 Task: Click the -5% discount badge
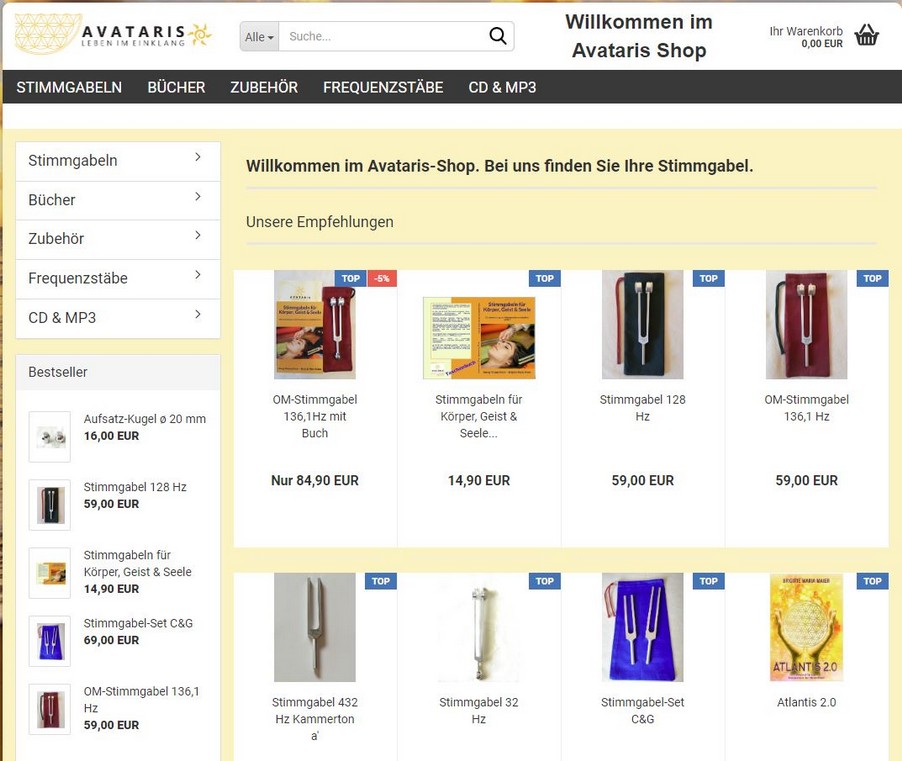(x=382, y=278)
